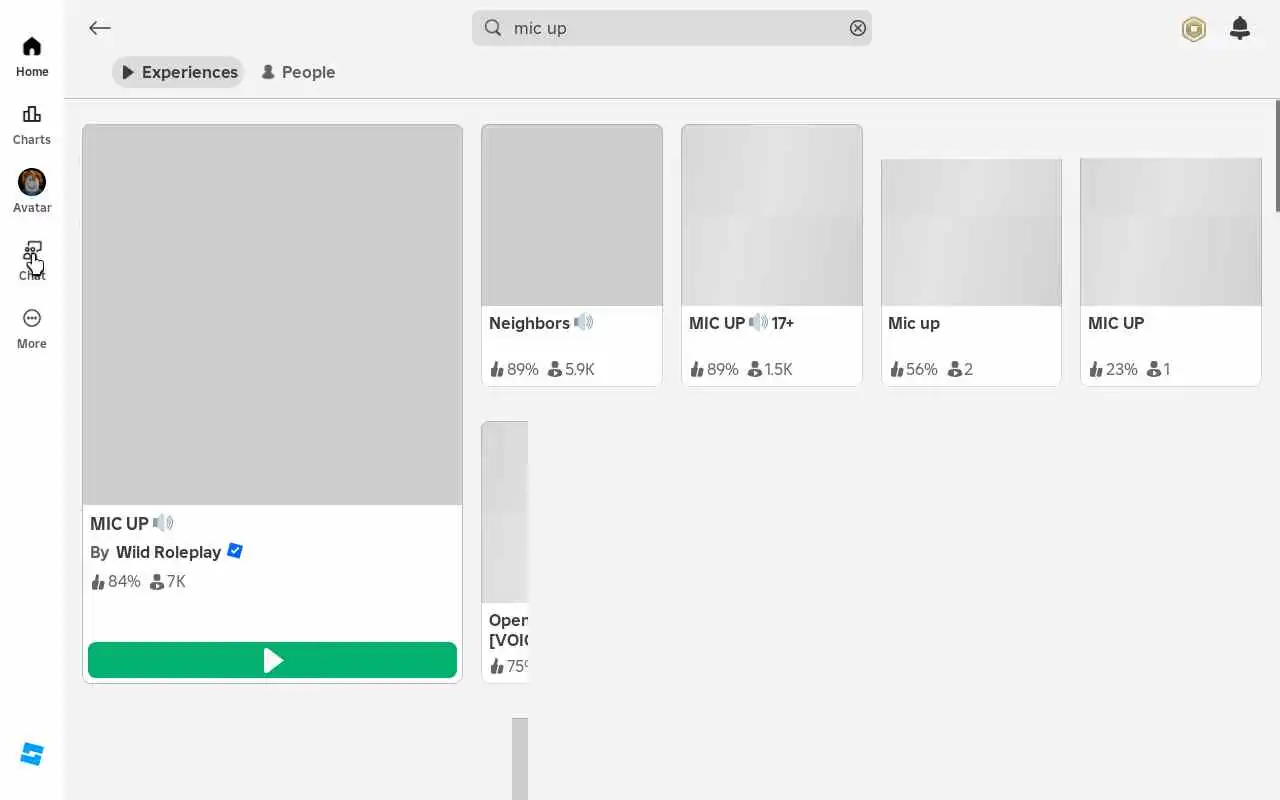Switch to the People tab
1280x800 pixels.
point(298,72)
